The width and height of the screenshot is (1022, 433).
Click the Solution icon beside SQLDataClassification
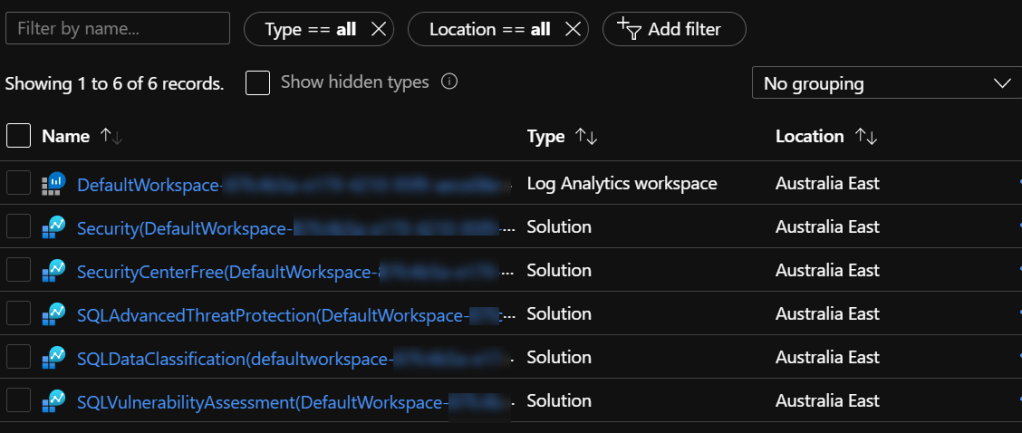(x=53, y=358)
